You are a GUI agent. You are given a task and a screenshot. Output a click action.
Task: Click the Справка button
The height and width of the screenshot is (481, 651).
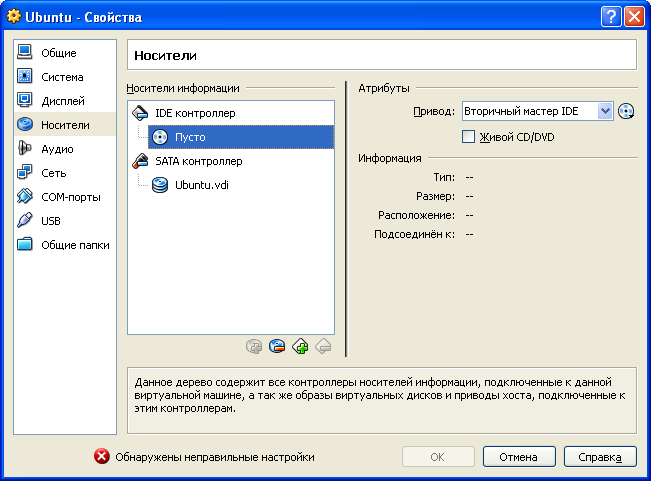600,457
